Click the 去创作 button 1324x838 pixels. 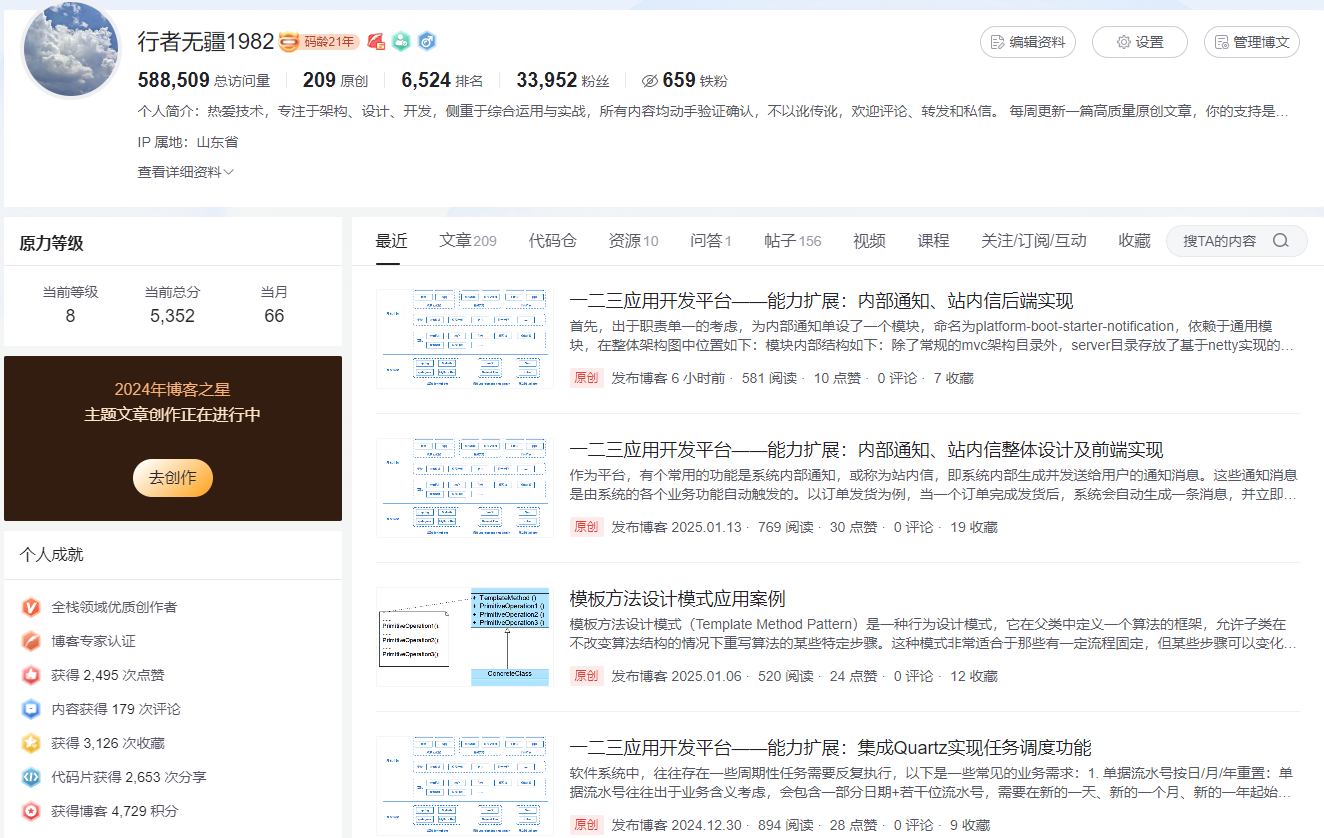[172, 478]
